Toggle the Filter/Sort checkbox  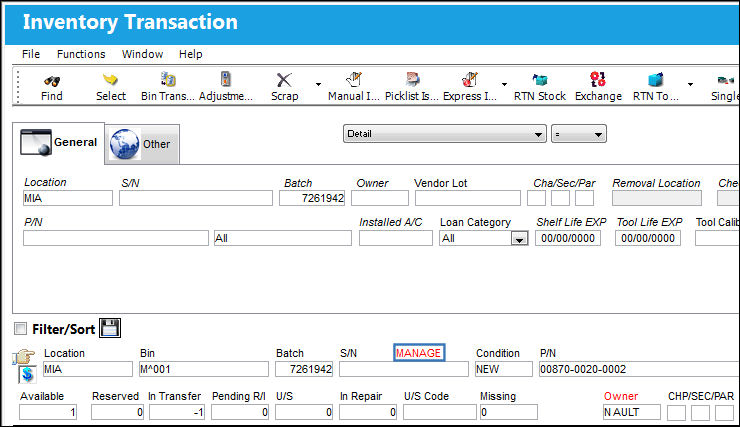pos(21,328)
